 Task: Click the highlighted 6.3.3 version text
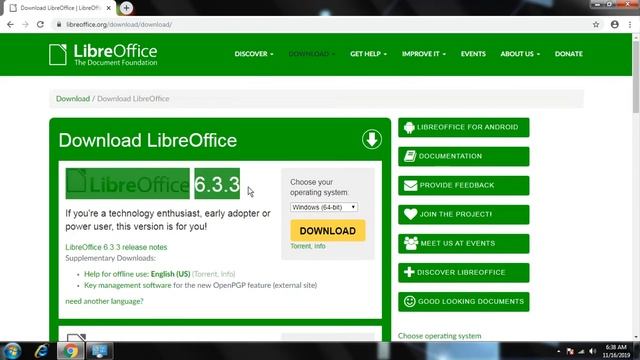217,184
